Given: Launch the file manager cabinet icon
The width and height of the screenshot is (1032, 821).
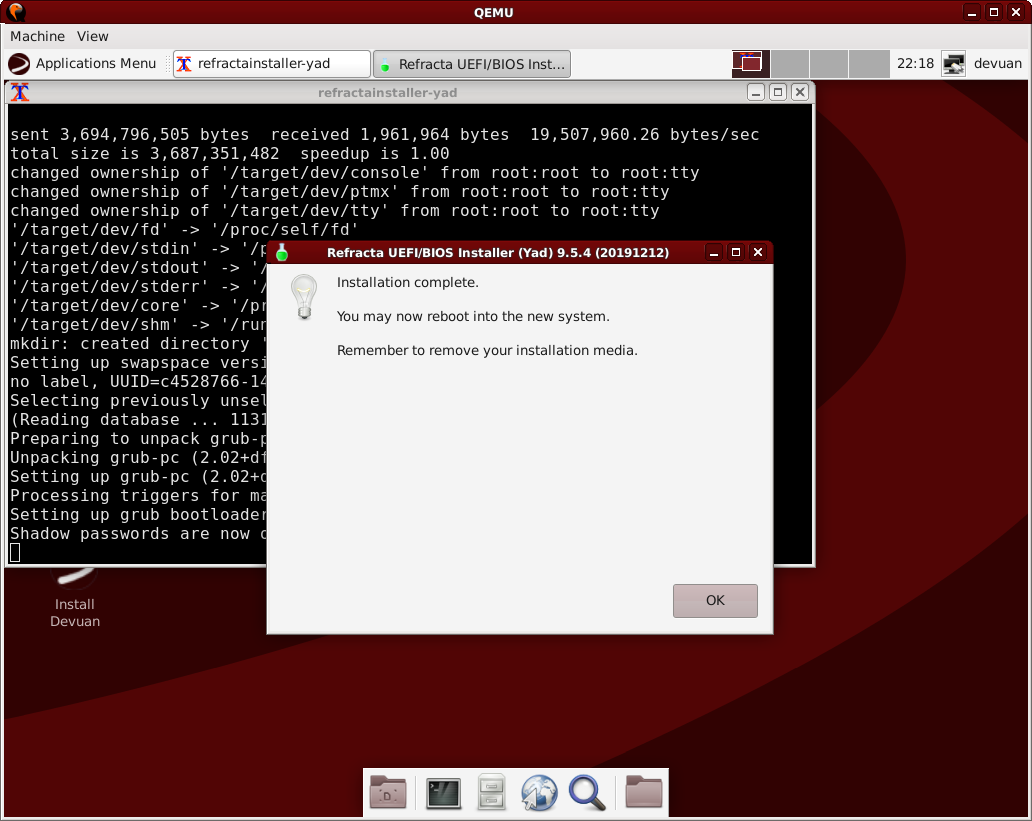Looking at the screenshot, I should (x=491, y=793).
